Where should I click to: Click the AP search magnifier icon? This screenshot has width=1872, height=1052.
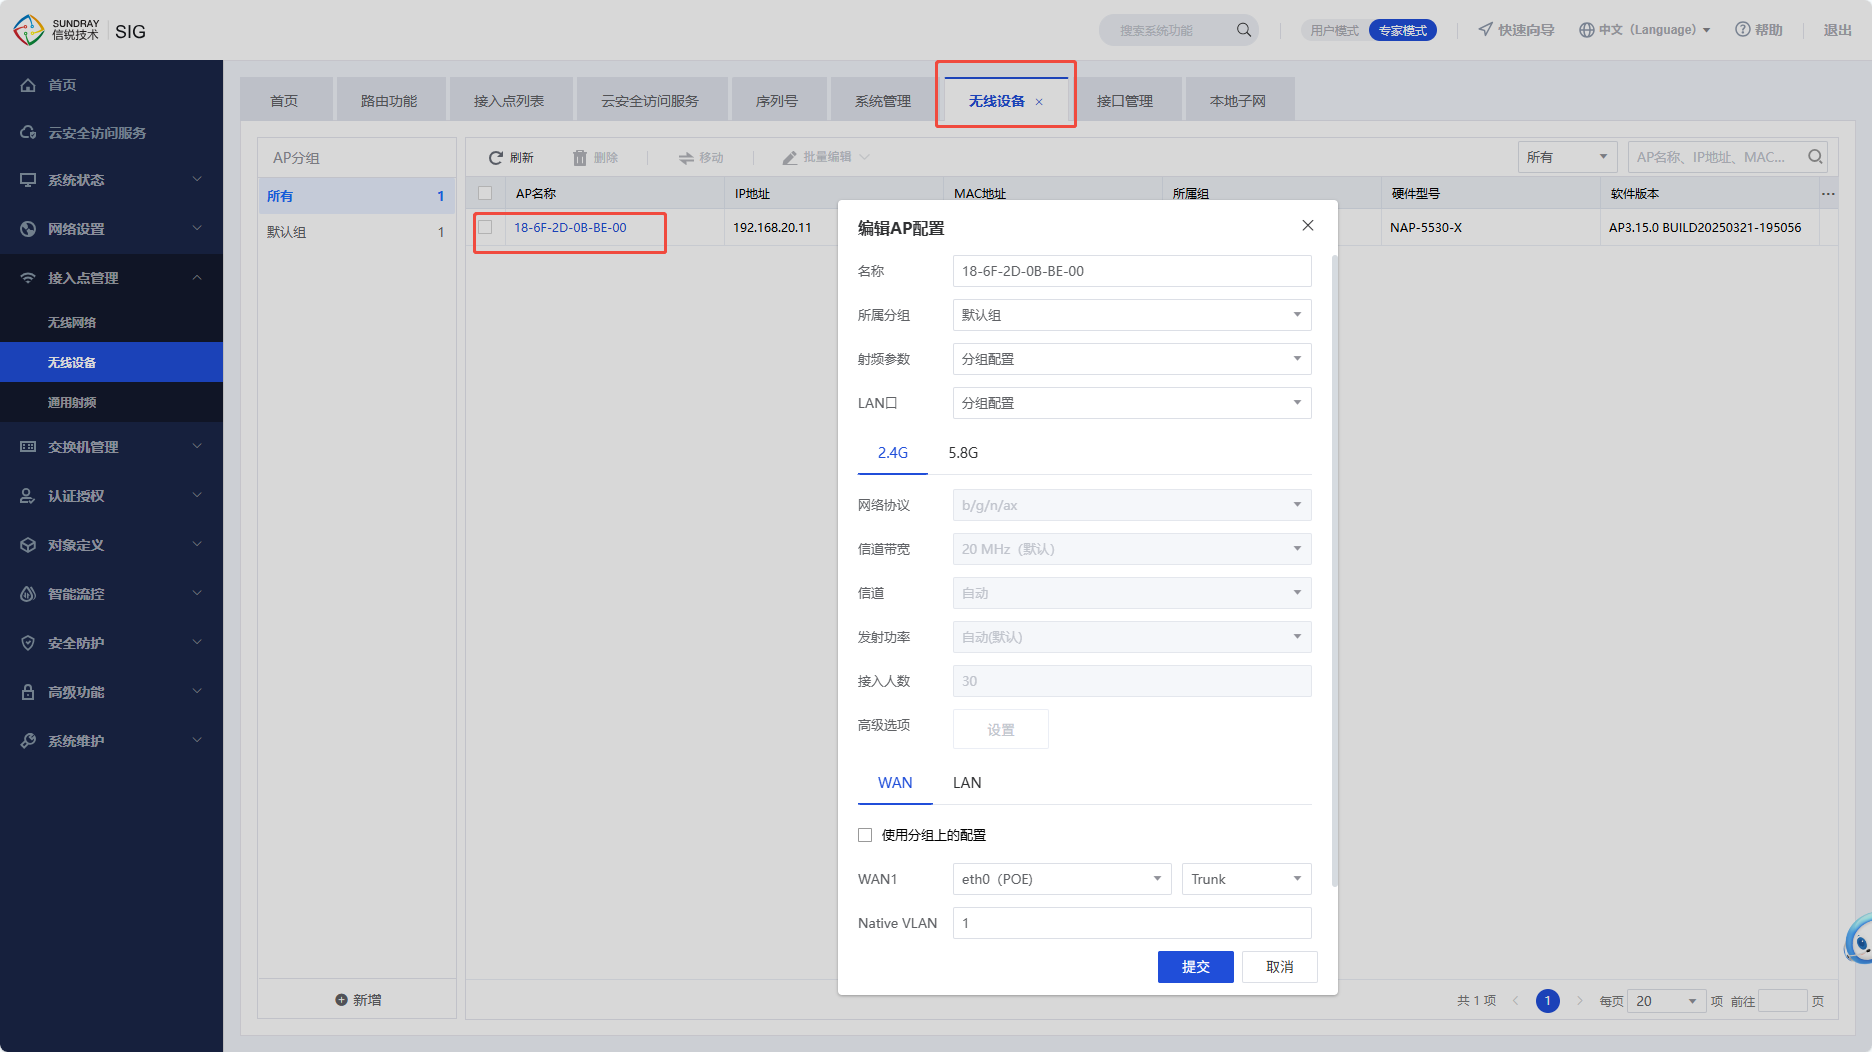1815,157
